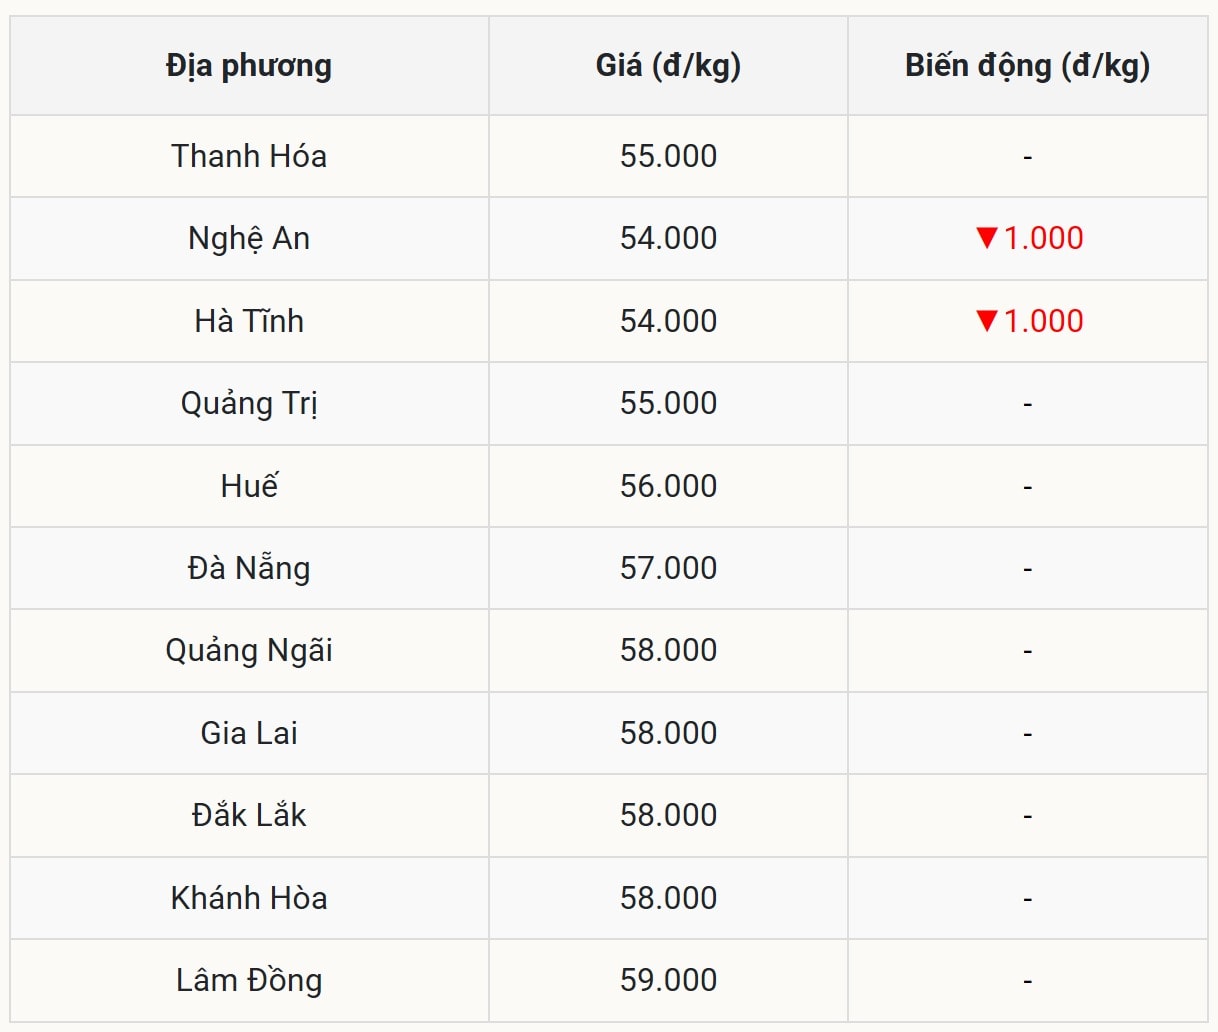Click the 59.000 price for Lâm Đồng
Viewport: 1218px width, 1032px height.
pos(668,980)
